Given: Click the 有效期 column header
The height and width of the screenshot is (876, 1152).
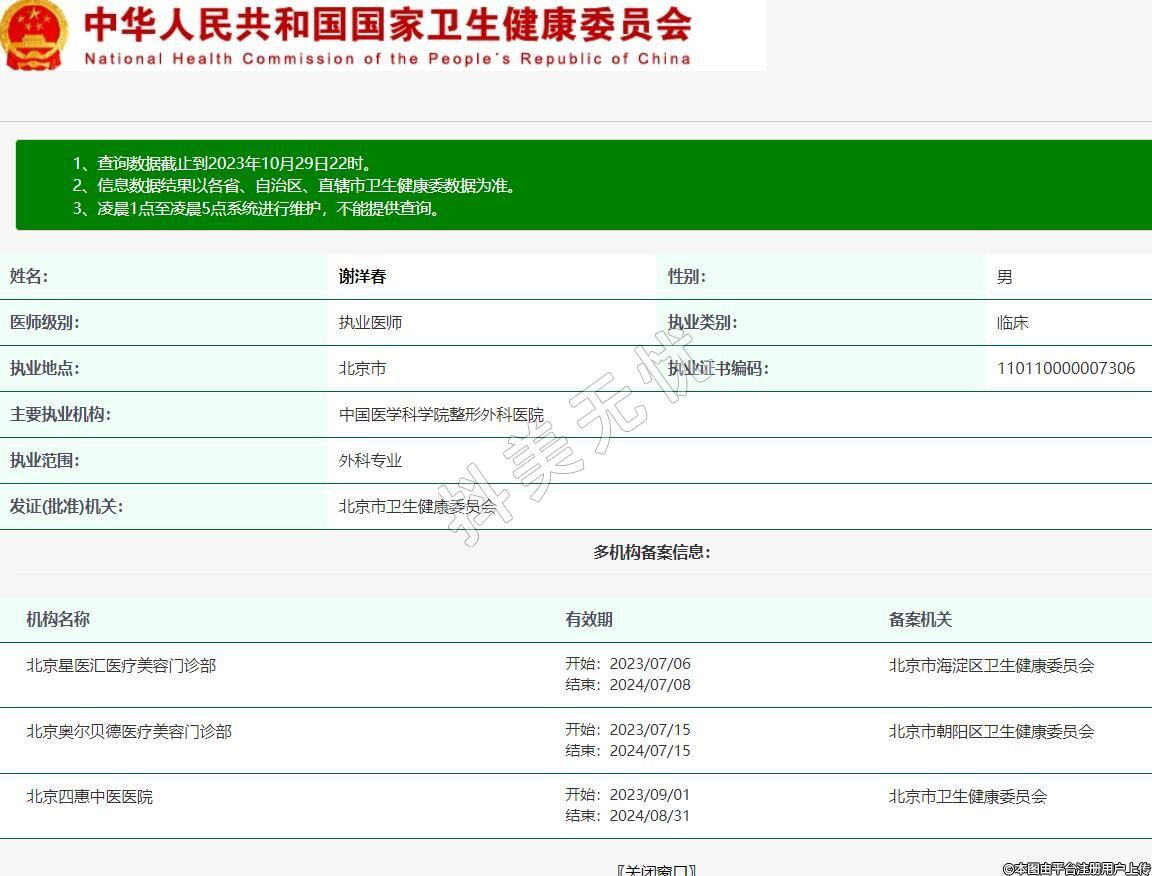Looking at the screenshot, I should [589, 619].
